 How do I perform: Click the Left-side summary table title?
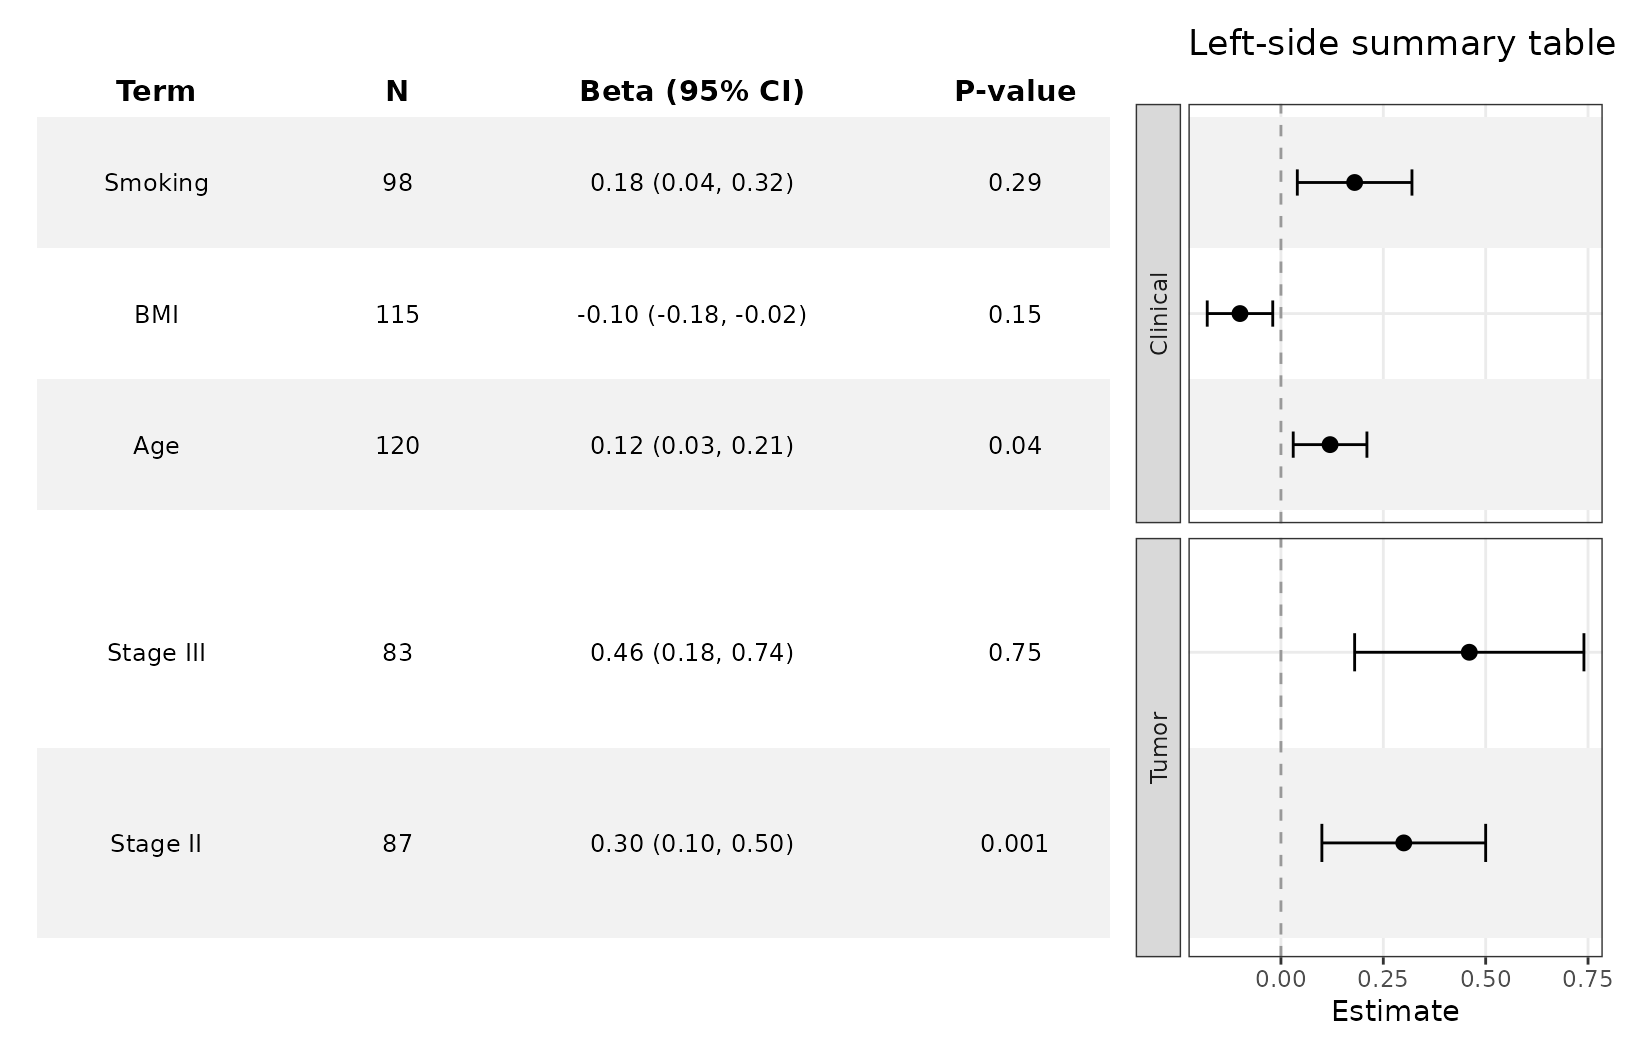[1401, 44]
